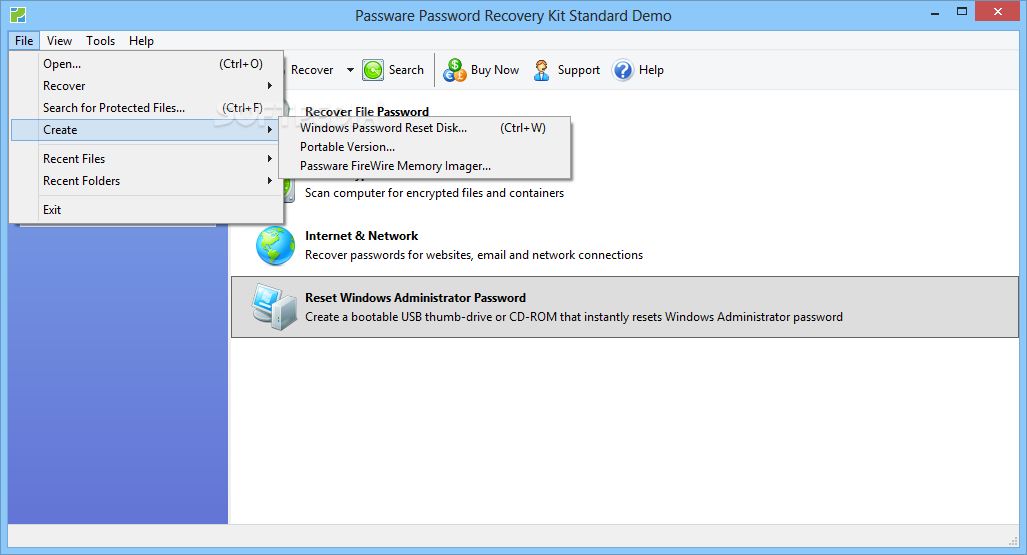Screen dimensions: 1027x555
Task: Open the Recent Folders submenu
Action: coord(147,181)
